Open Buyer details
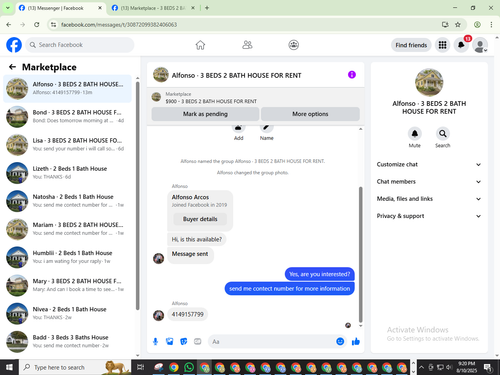 (x=200, y=219)
